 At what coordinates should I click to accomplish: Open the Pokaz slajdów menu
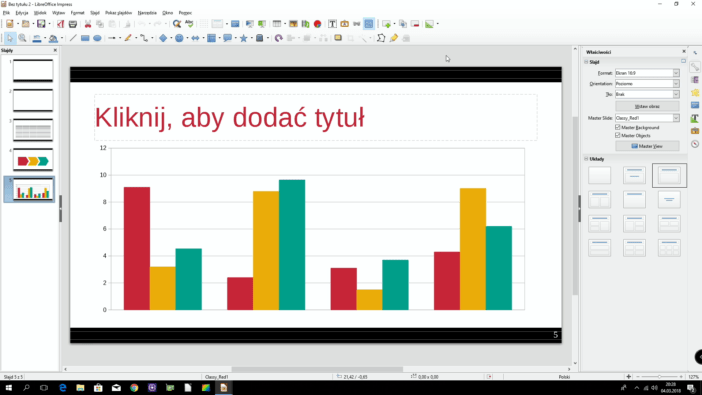pos(118,13)
